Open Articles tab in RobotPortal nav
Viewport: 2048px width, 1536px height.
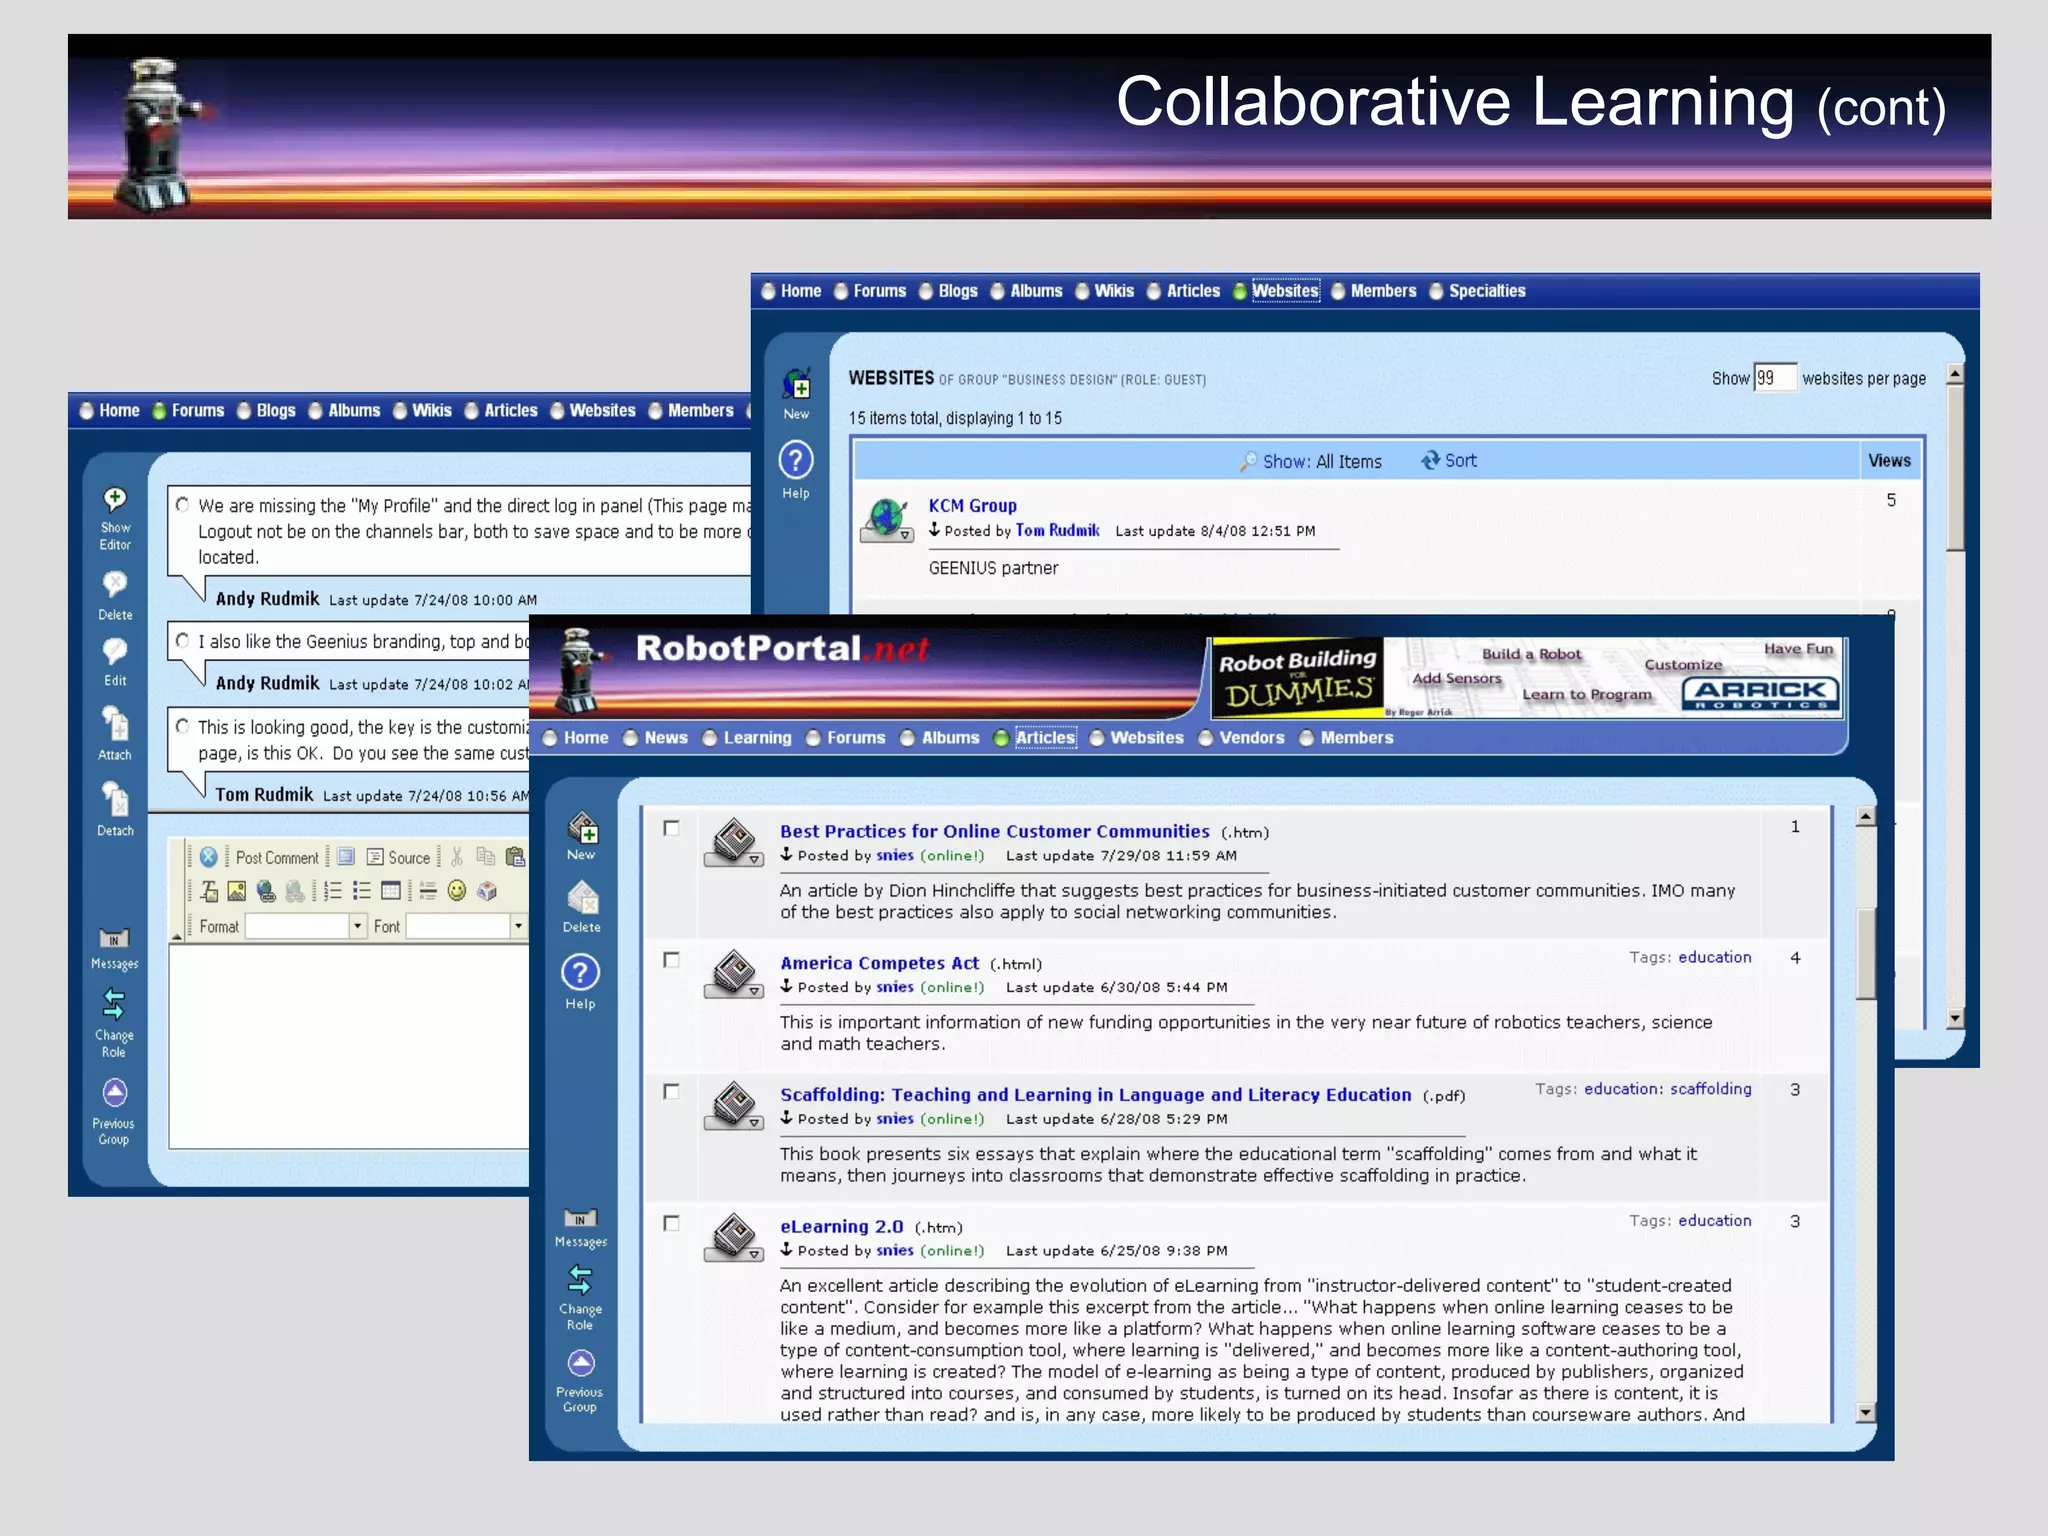pos(1045,738)
